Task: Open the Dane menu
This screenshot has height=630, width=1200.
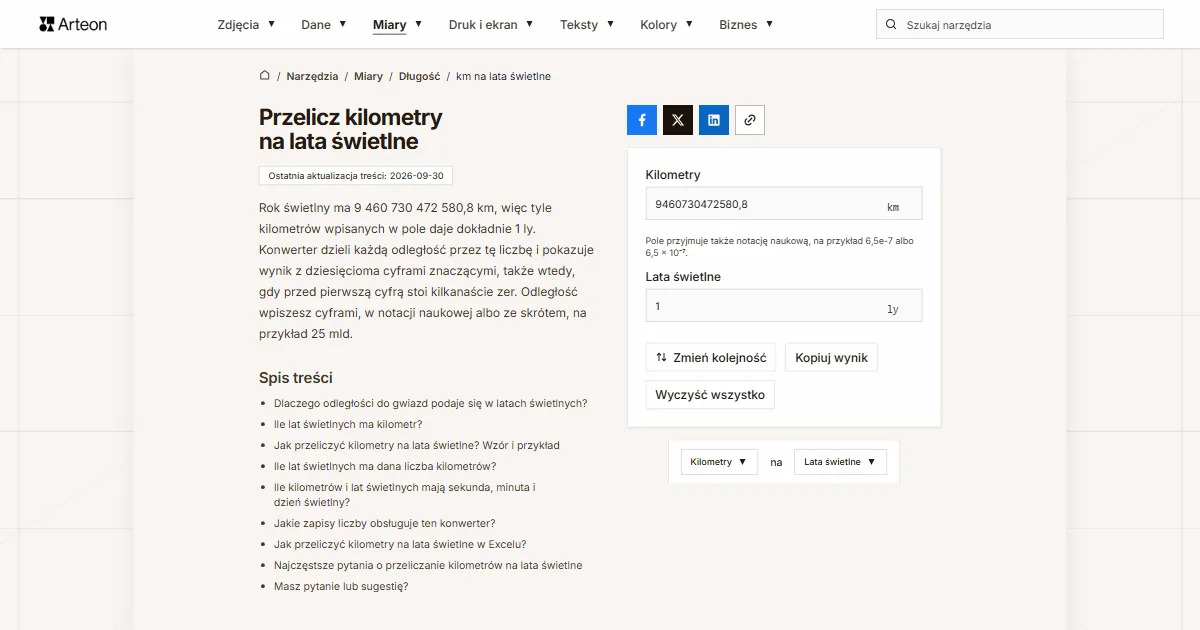Action: [x=324, y=25]
